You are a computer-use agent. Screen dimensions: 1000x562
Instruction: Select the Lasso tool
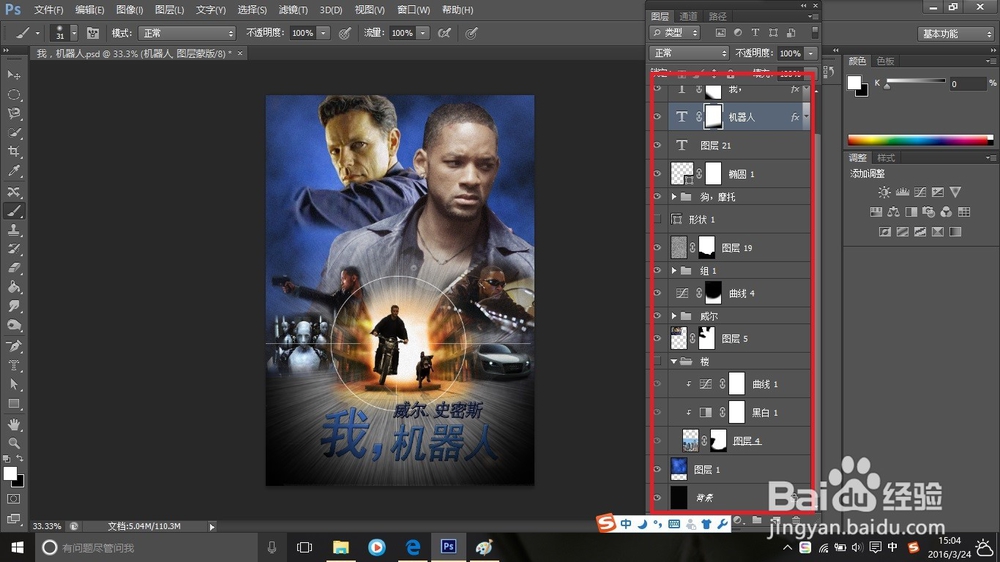point(13,114)
